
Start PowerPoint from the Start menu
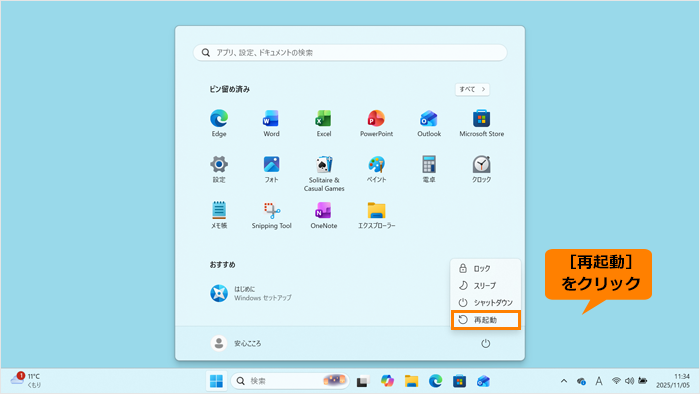tap(376, 124)
